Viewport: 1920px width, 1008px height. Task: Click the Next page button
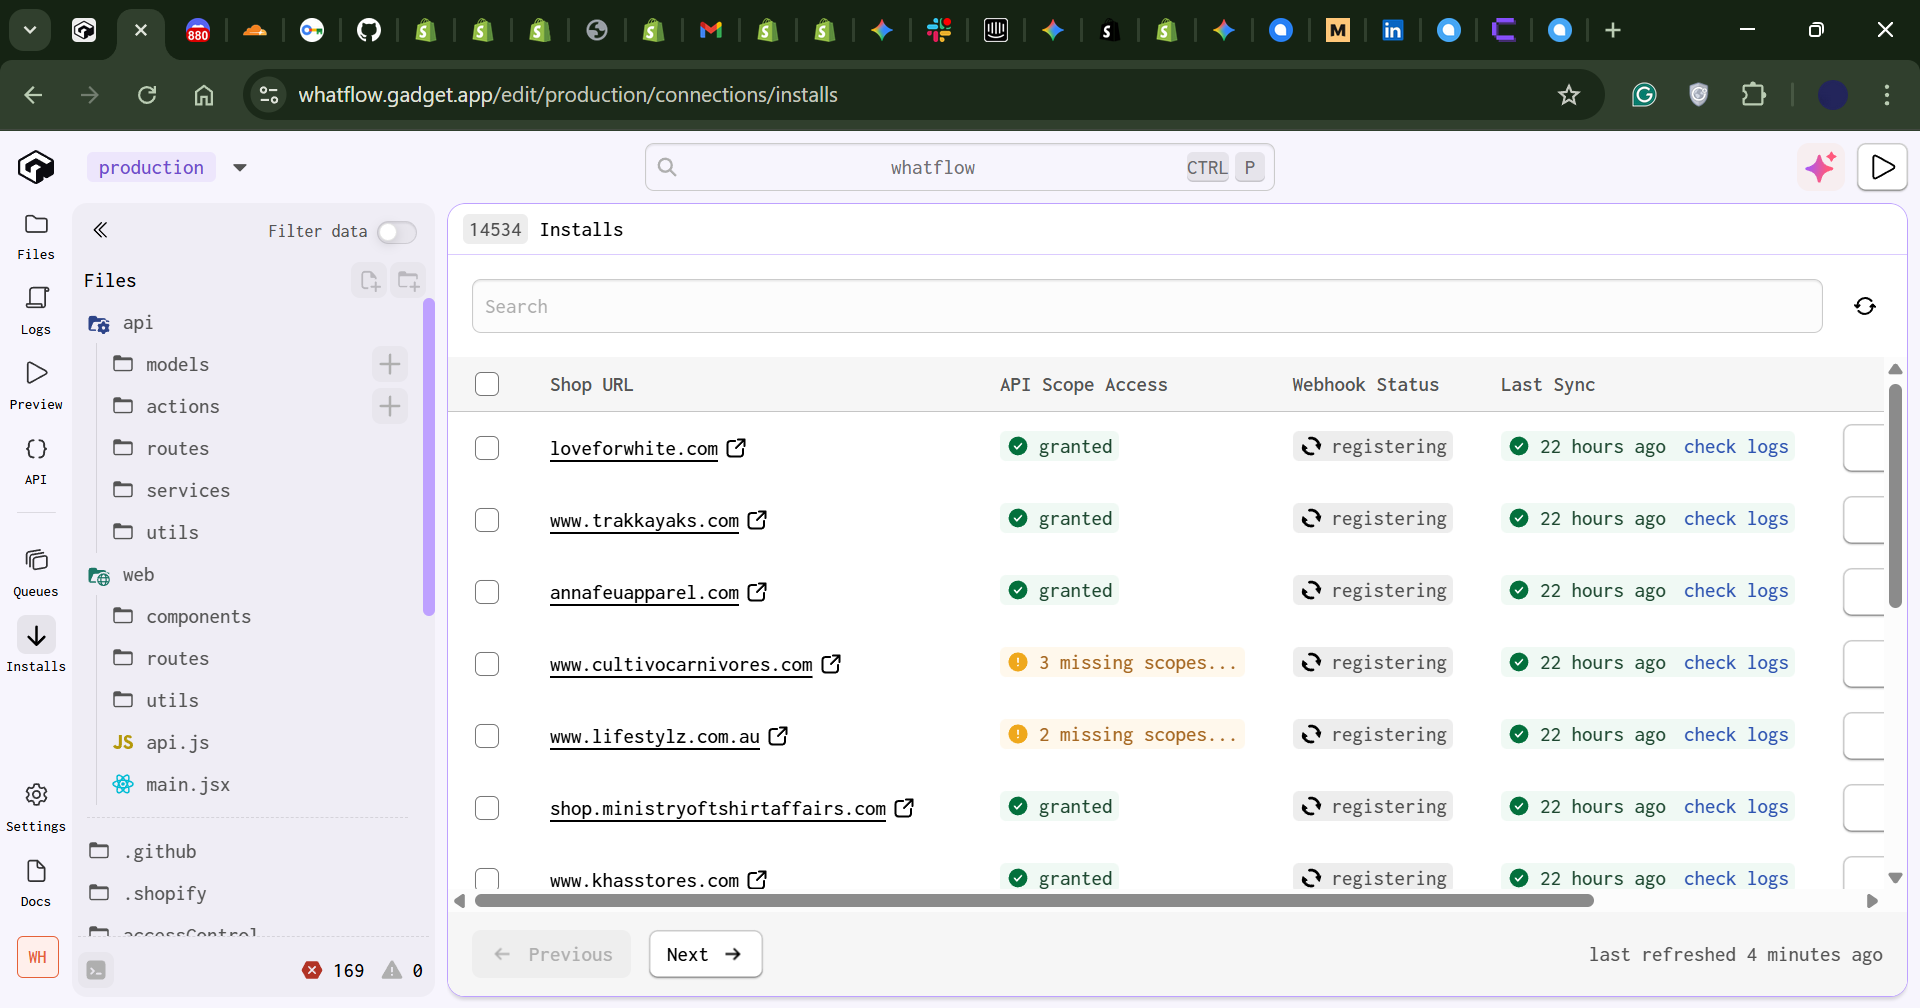[x=706, y=954]
